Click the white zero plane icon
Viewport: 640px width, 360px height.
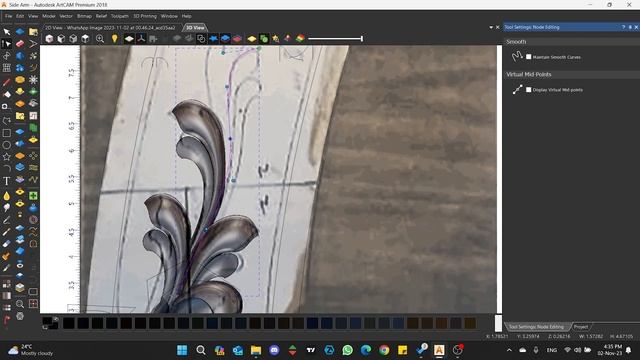[129, 39]
